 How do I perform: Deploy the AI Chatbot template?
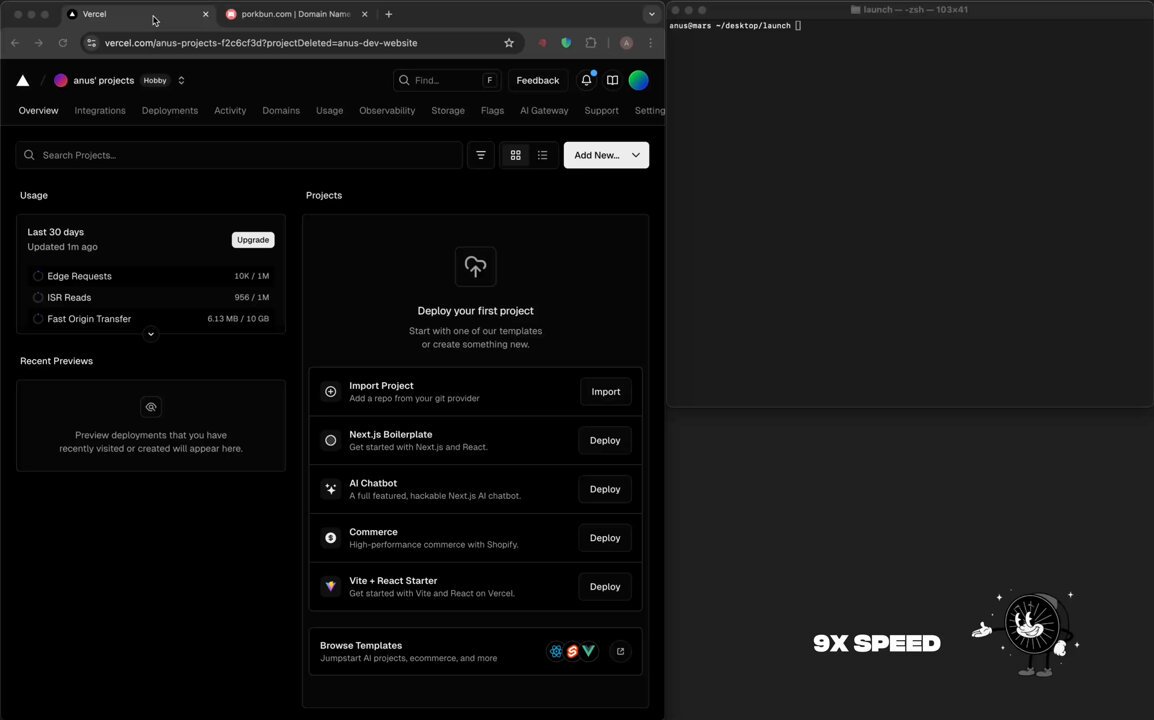[605, 489]
